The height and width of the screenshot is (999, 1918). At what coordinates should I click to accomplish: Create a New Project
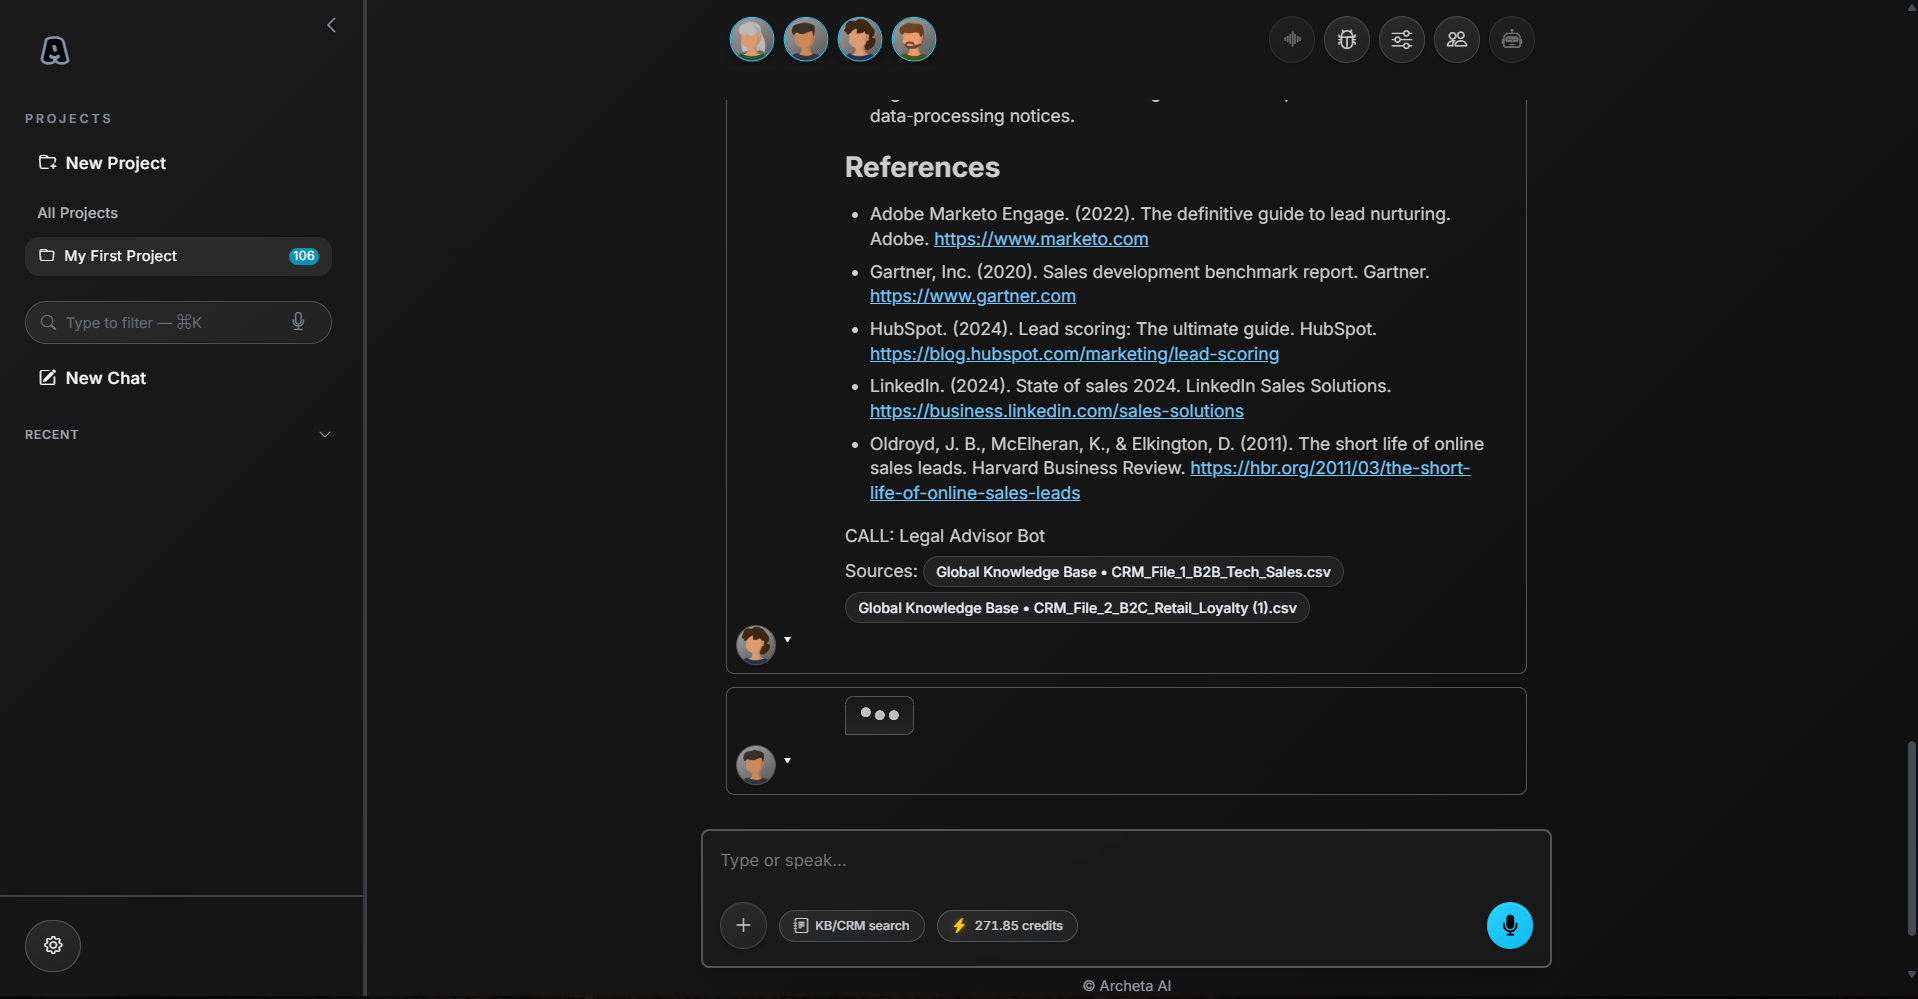click(x=102, y=163)
